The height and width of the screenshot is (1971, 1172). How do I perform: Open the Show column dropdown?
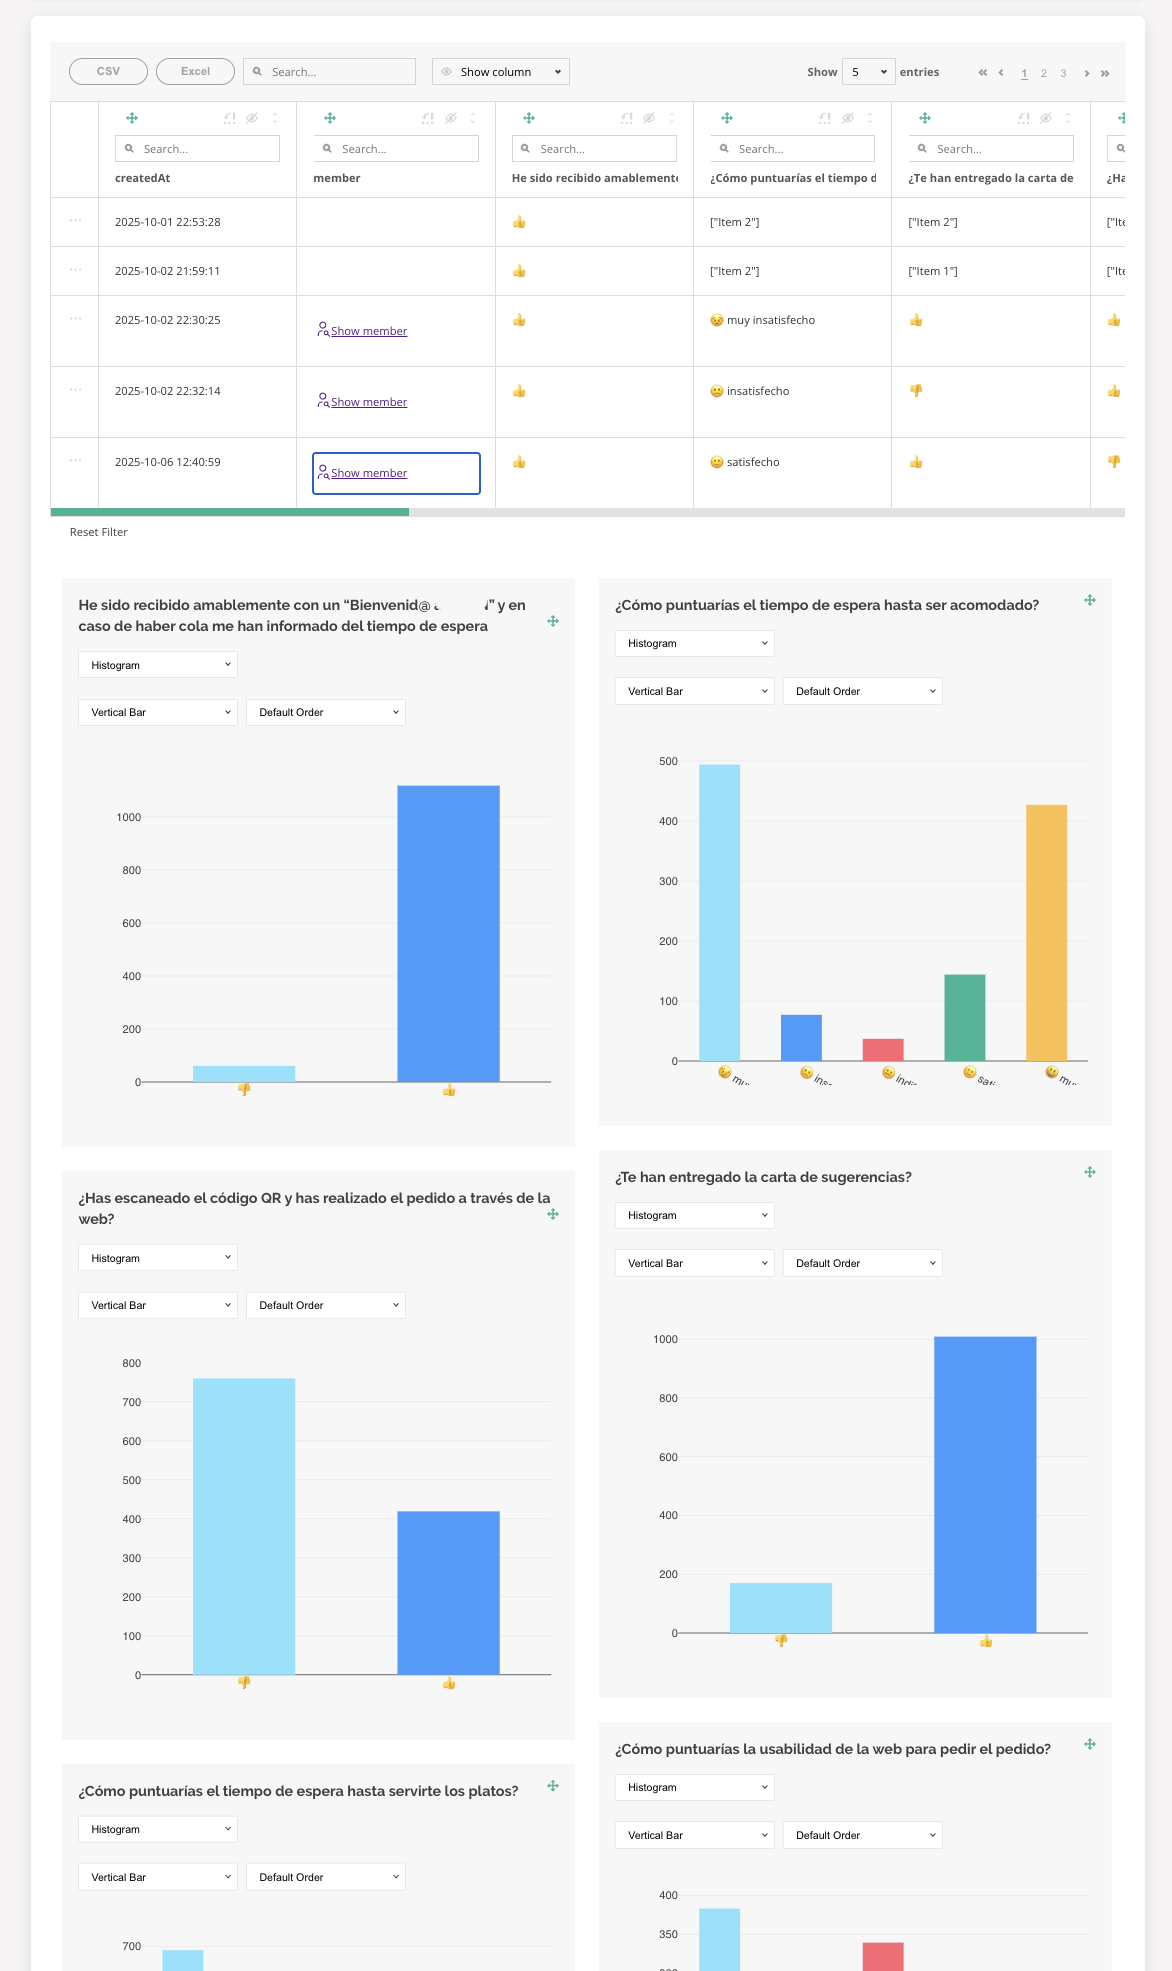point(501,72)
